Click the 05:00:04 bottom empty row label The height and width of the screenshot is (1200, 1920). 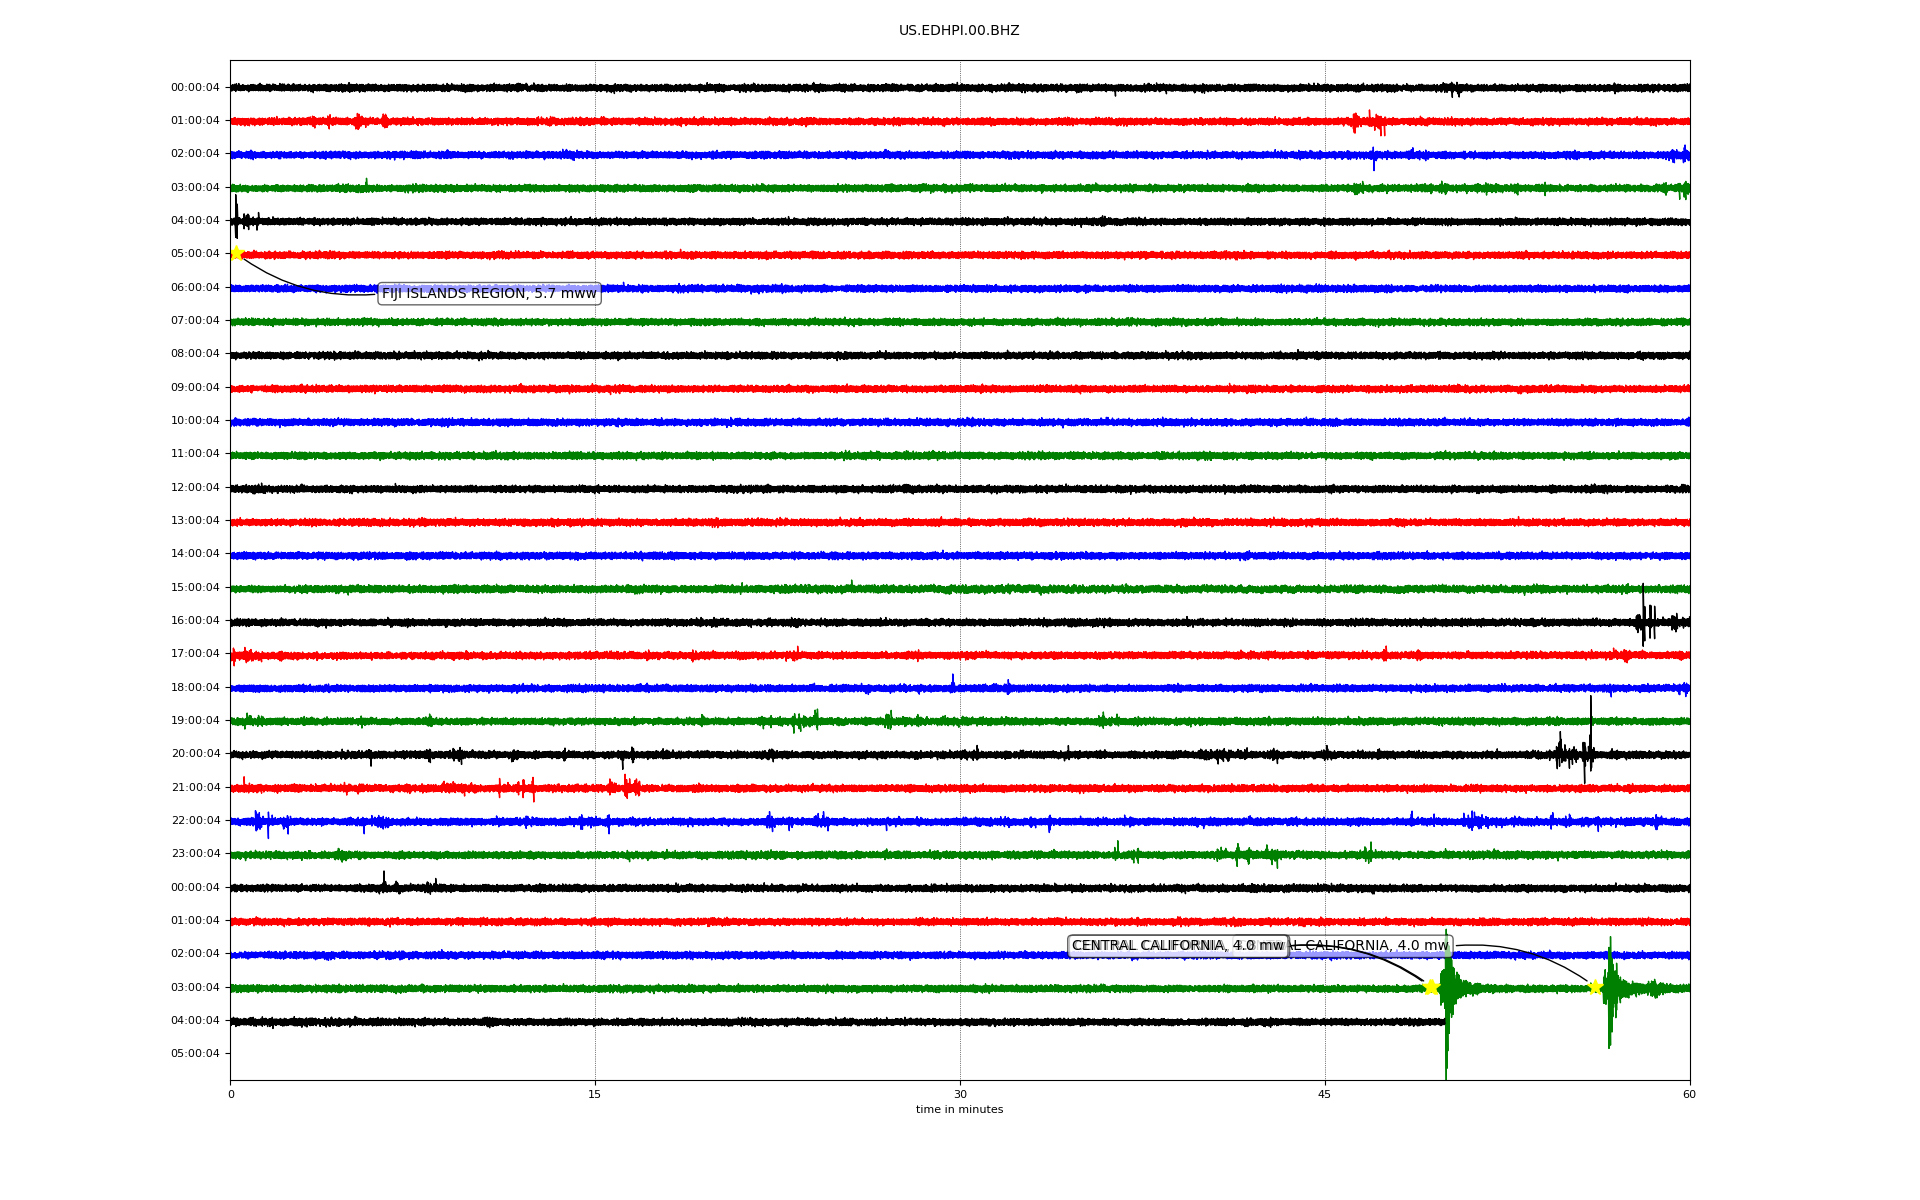[195, 1053]
